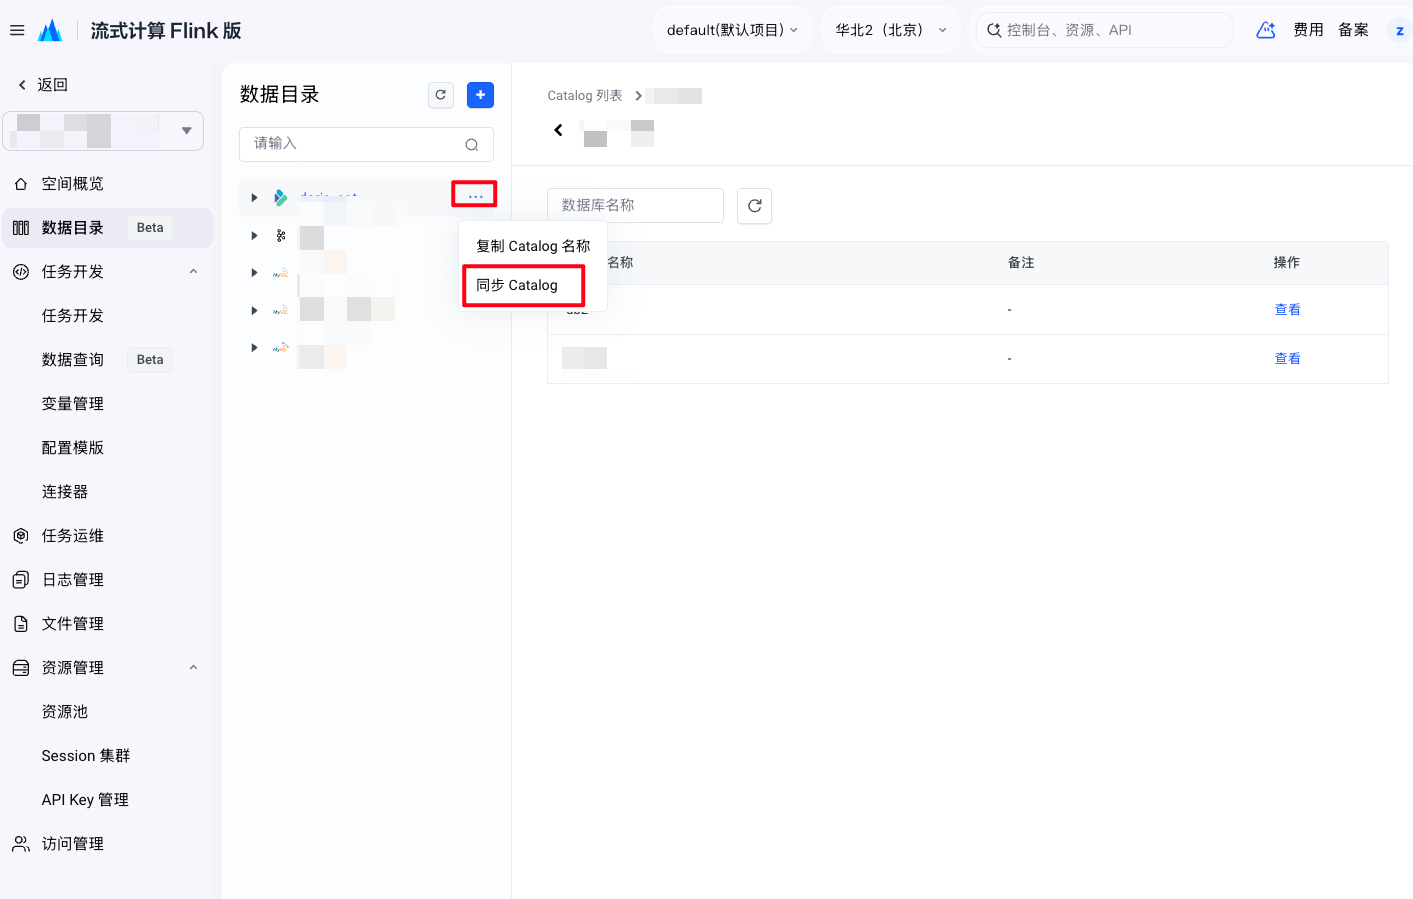Click the back arrow below the breadcrumb
Viewport: 1413px width, 899px height.
(558, 130)
